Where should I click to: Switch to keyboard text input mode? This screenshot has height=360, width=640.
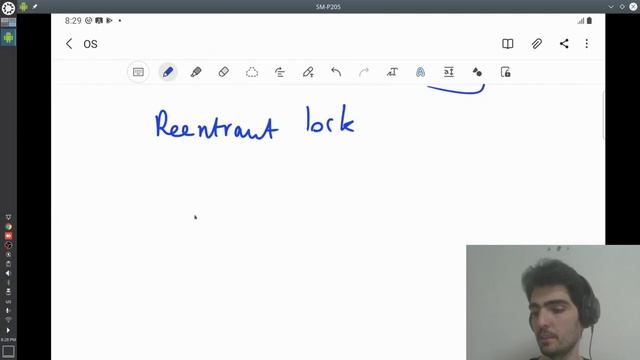(138, 72)
